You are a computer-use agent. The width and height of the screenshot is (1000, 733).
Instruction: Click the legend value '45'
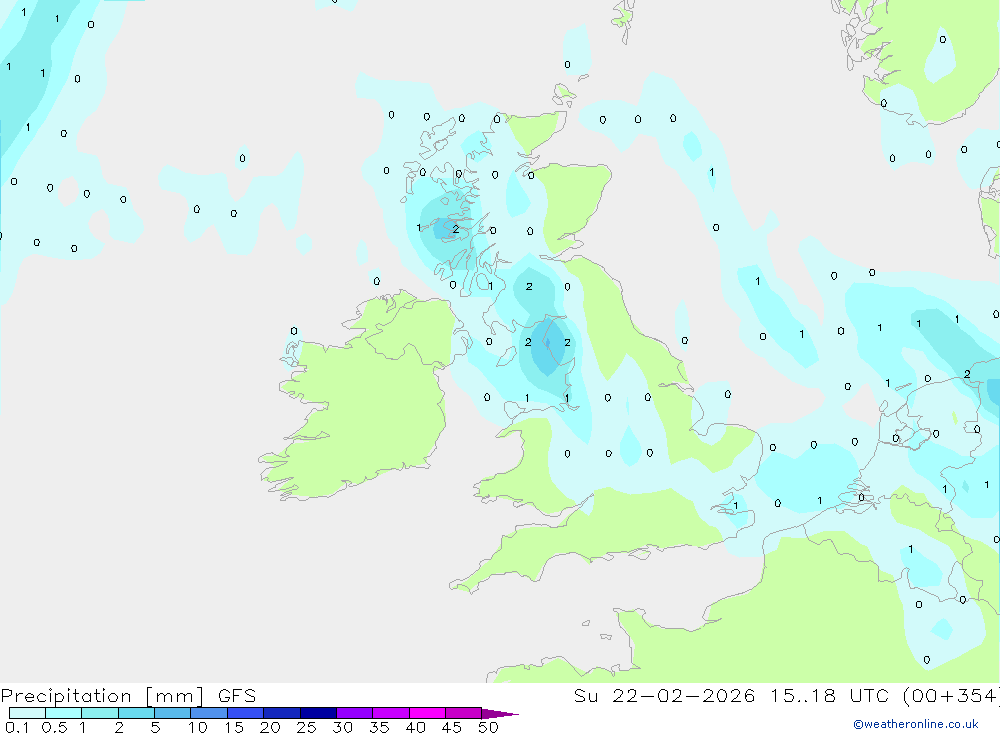(x=452, y=727)
